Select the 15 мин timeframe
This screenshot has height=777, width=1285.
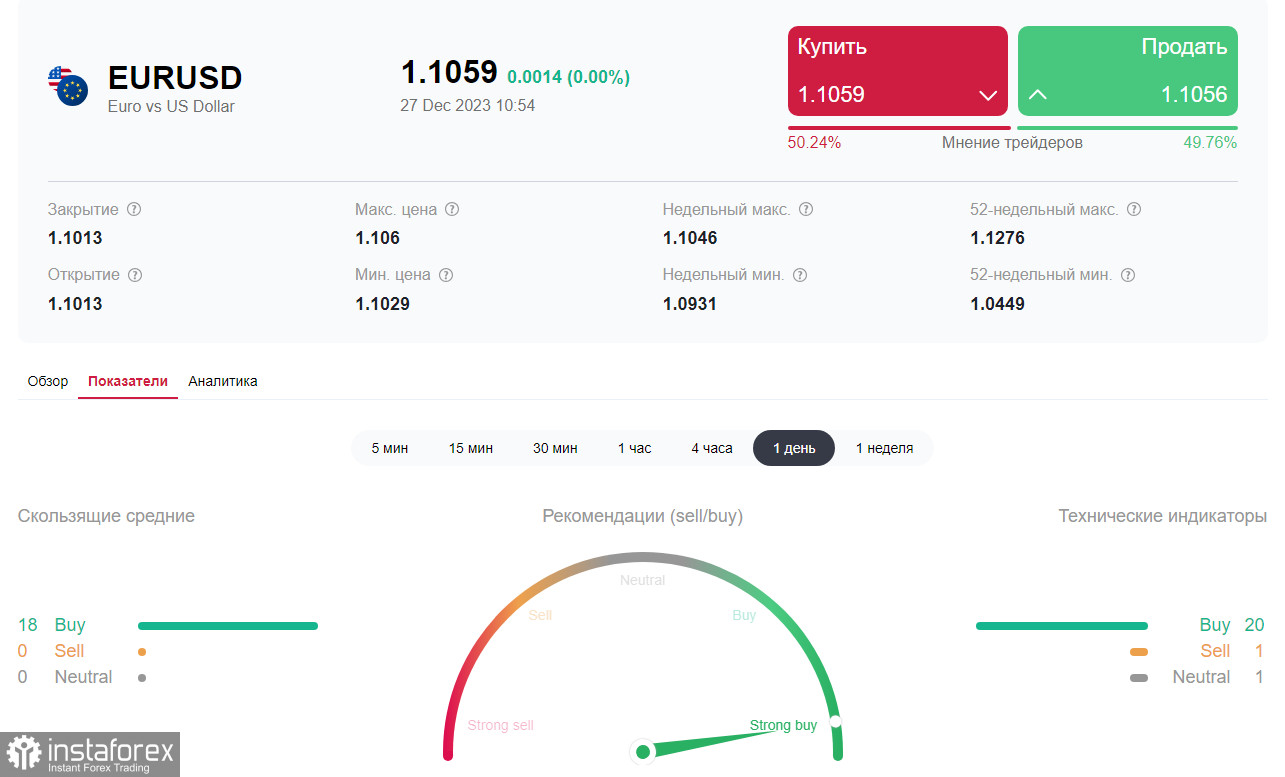click(471, 448)
